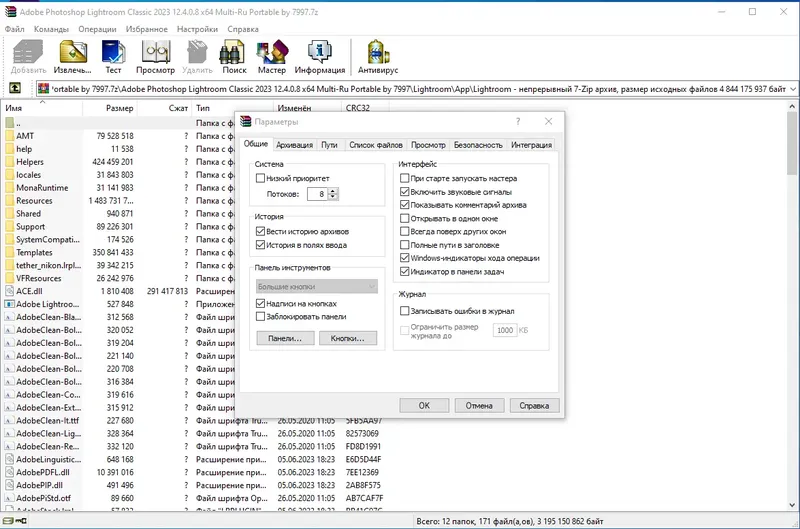800x529 pixels.
Task: Select the ACE.dll file icon
Action: 9,291
